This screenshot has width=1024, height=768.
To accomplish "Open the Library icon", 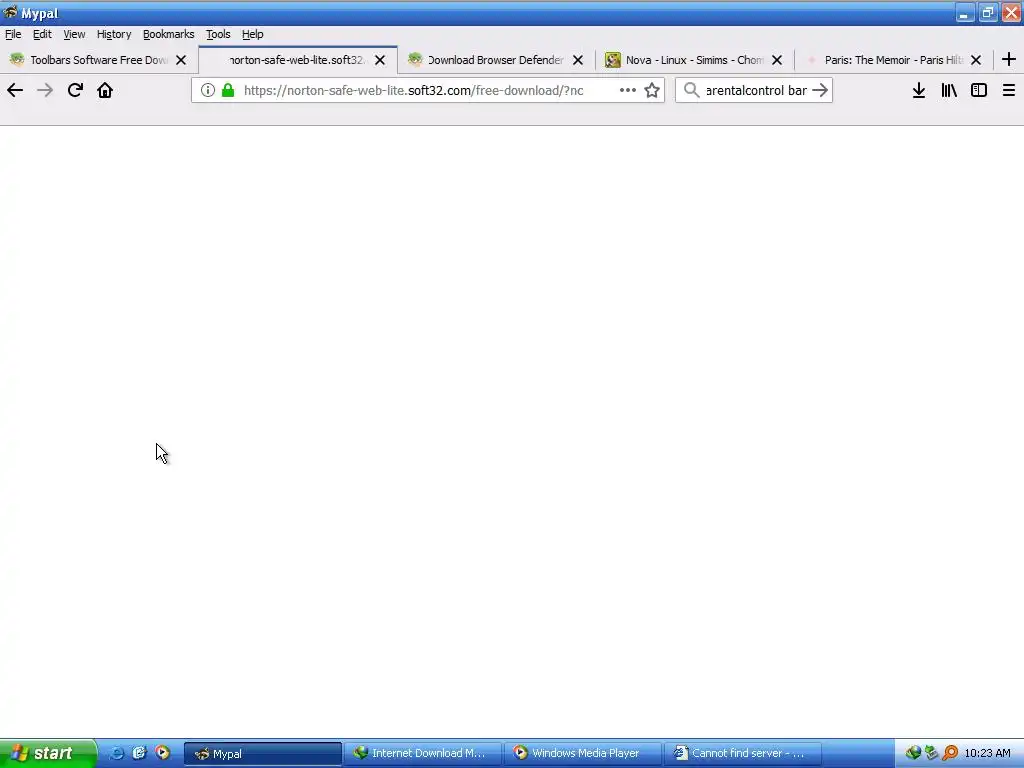I will pyautogui.click(x=949, y=90).
